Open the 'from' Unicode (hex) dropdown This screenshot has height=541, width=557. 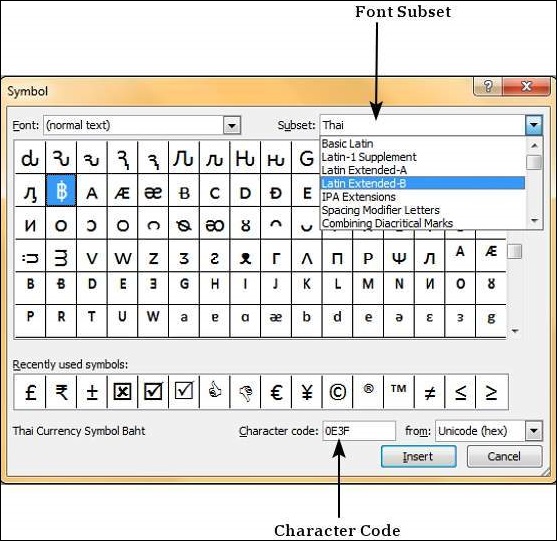tap(534, 431)
